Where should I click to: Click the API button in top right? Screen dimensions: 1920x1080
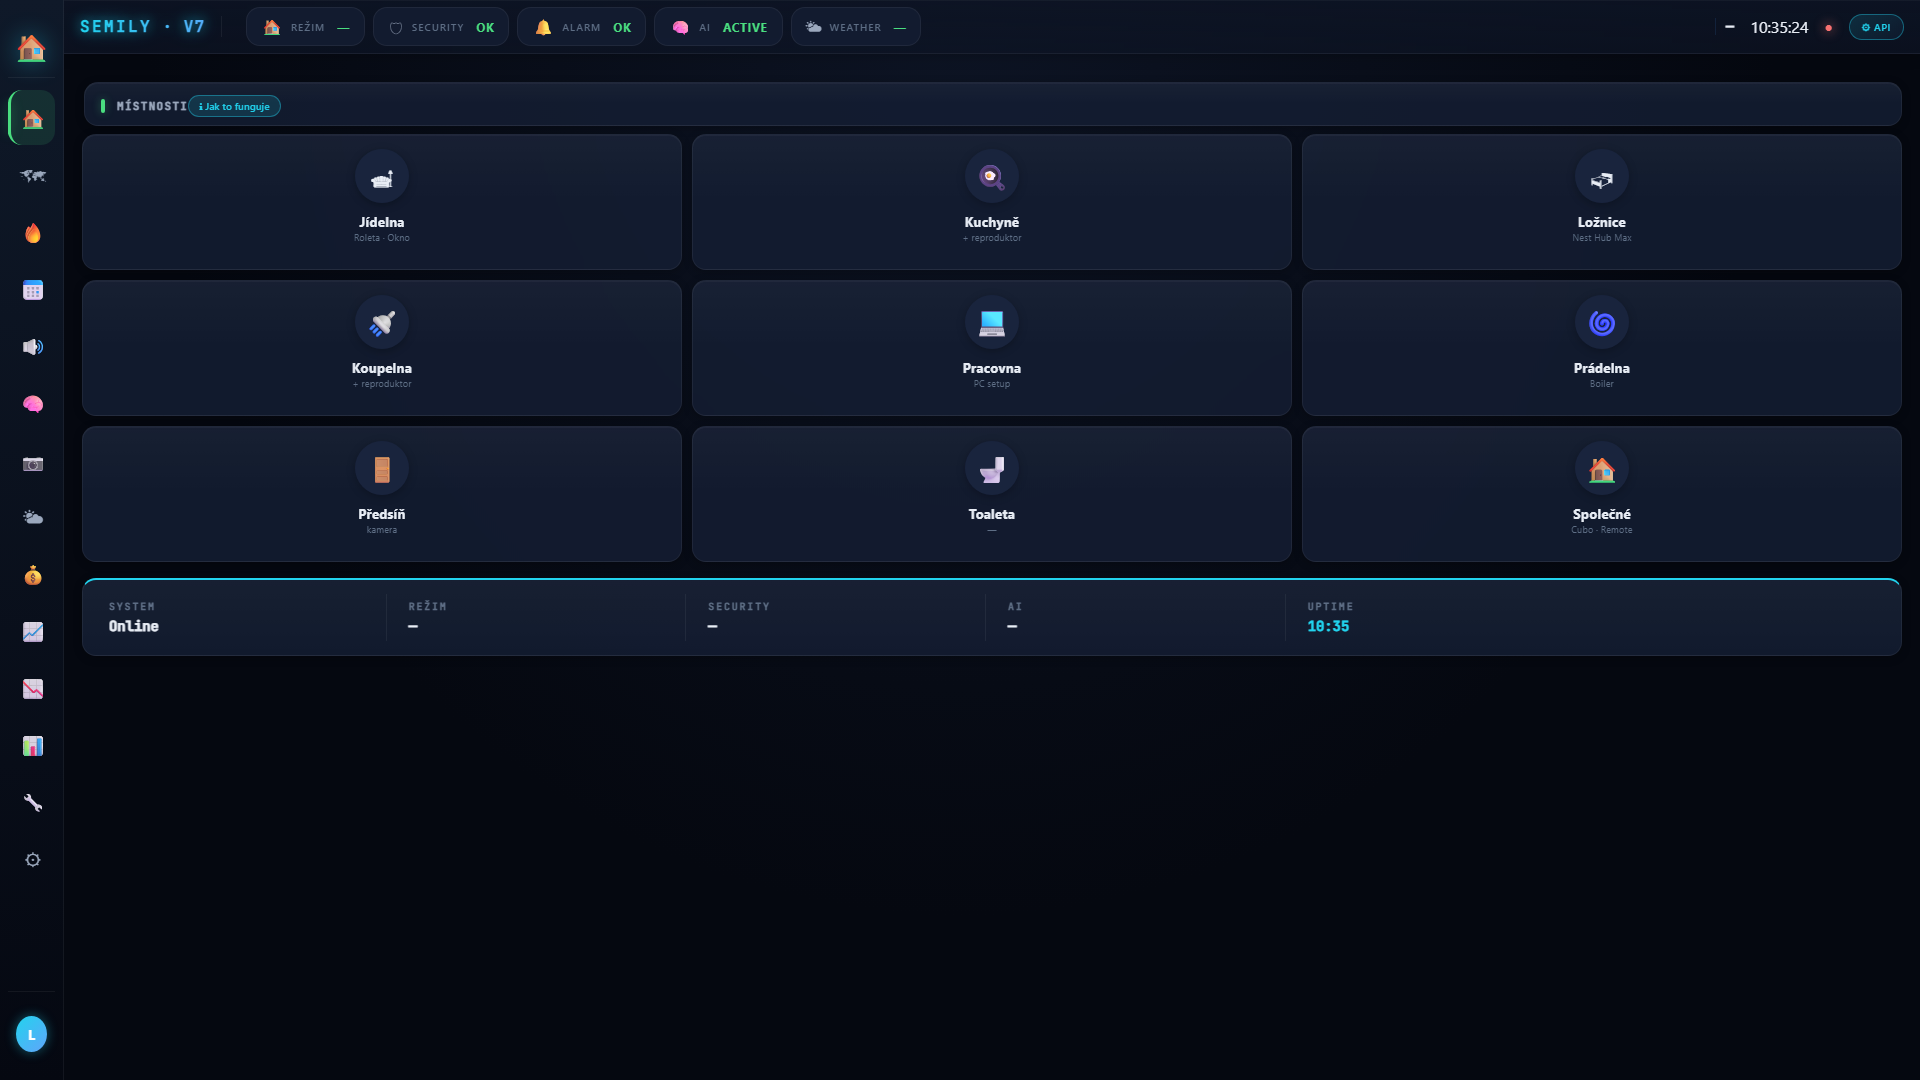point(1876,27)
